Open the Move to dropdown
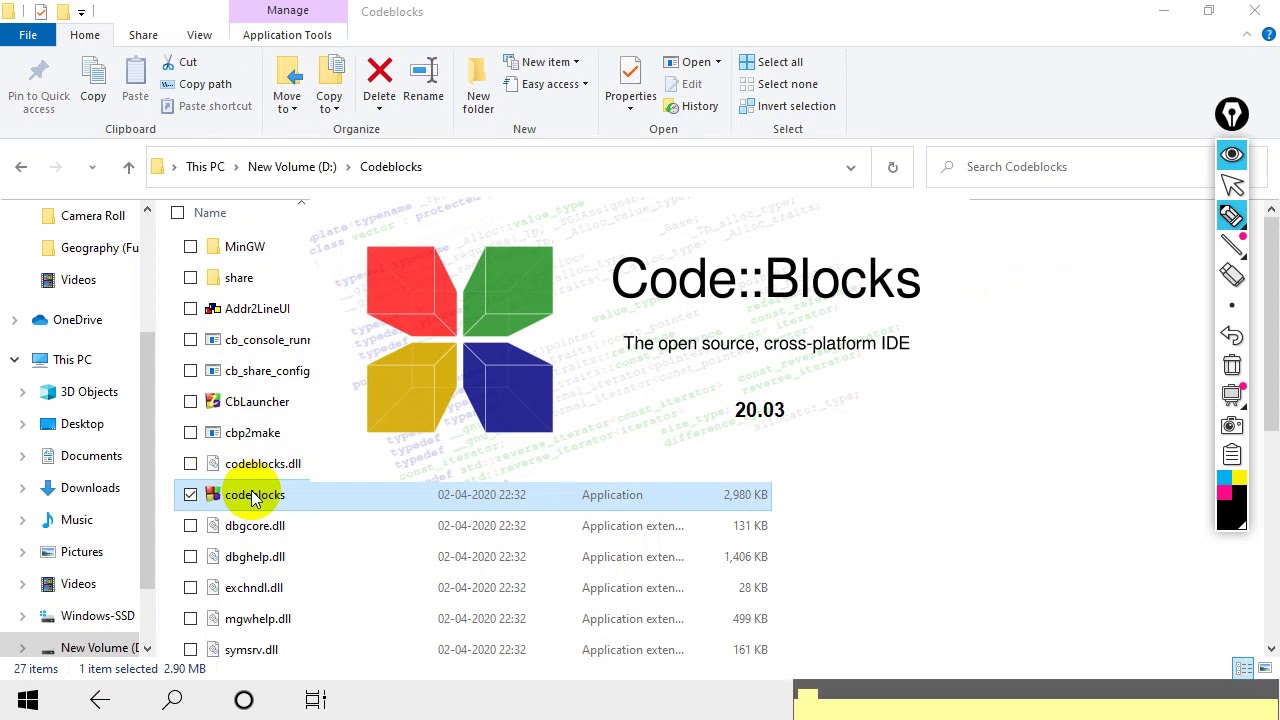This screenshot has width=1280, height=720. [287, 103]
